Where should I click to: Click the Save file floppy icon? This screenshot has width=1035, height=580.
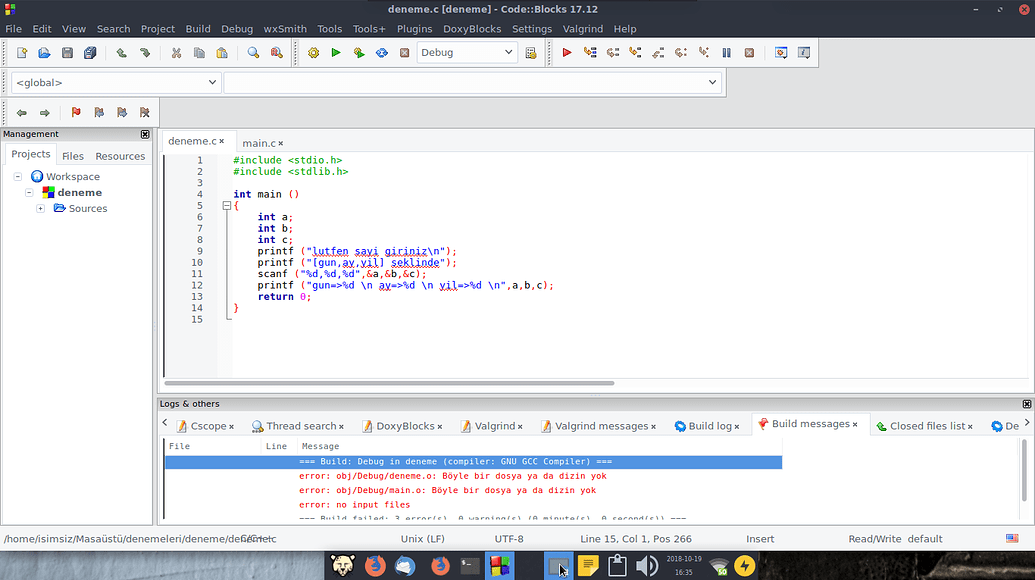coord(67,53)
